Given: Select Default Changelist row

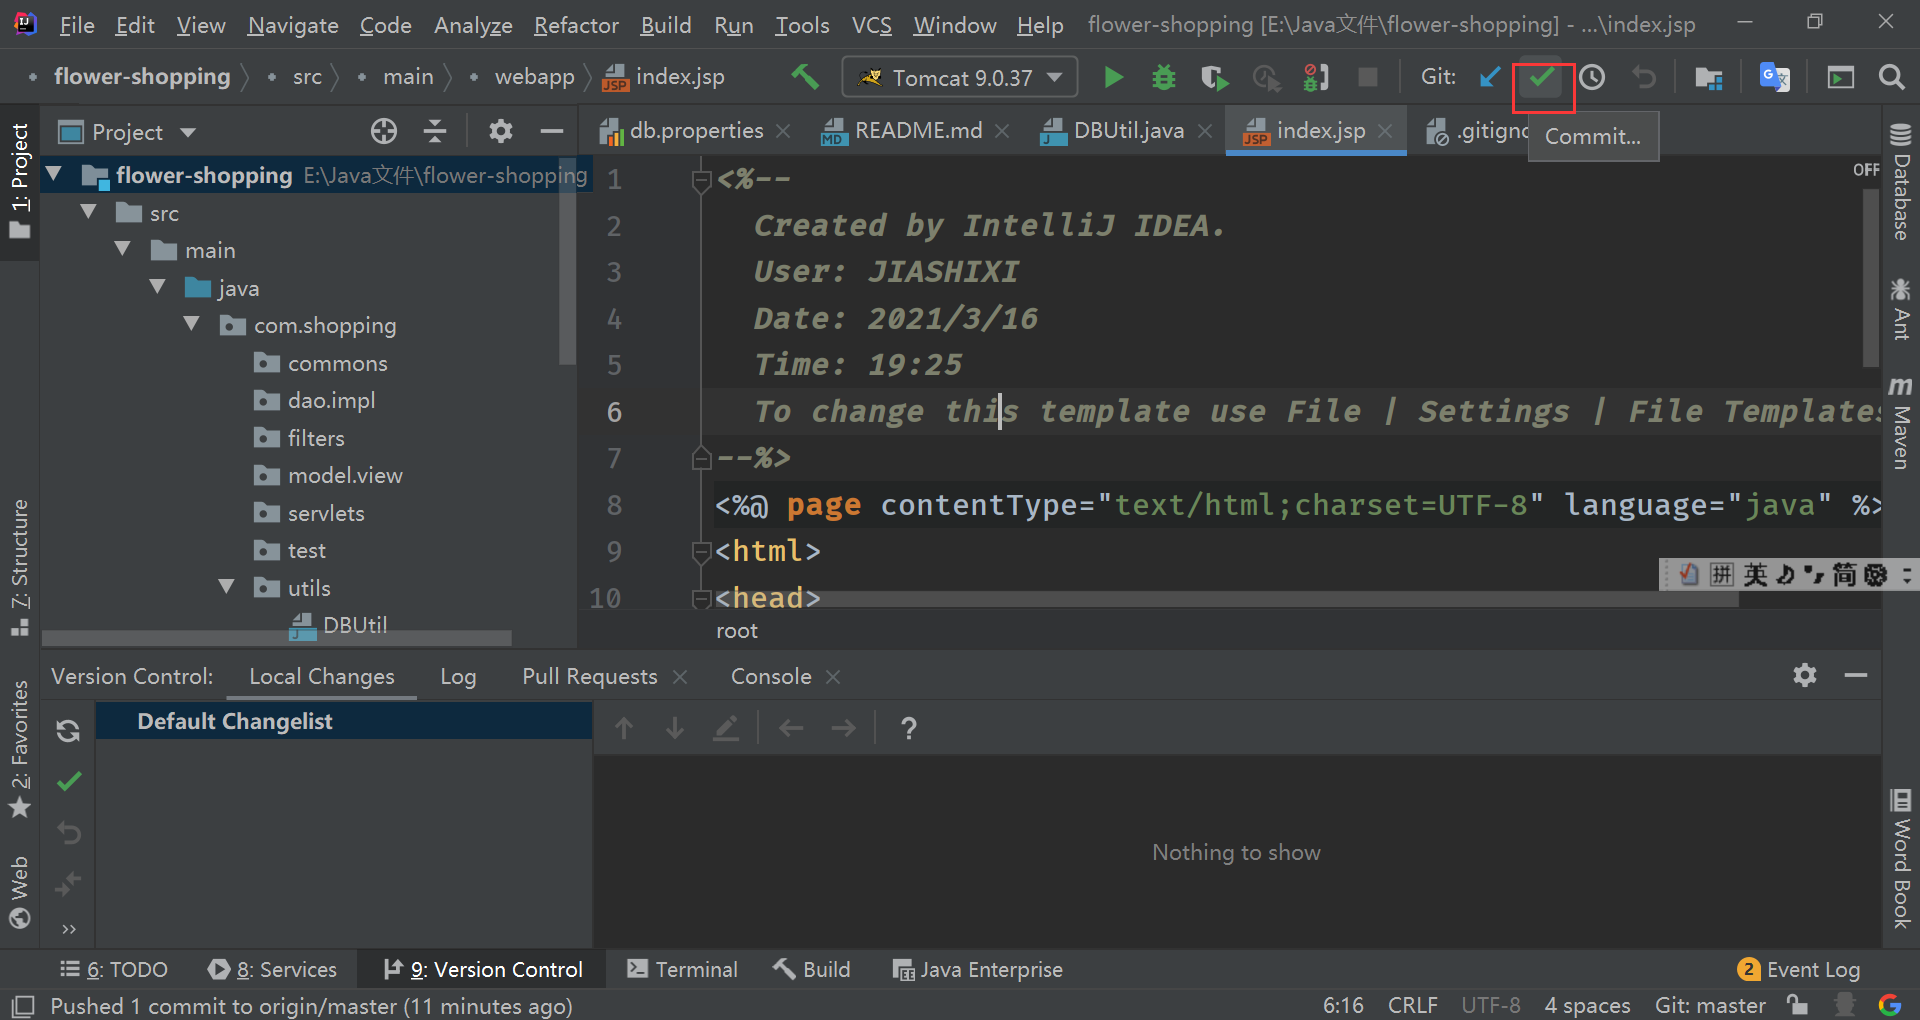Looking at the screenshot, I should click(344, 721).
